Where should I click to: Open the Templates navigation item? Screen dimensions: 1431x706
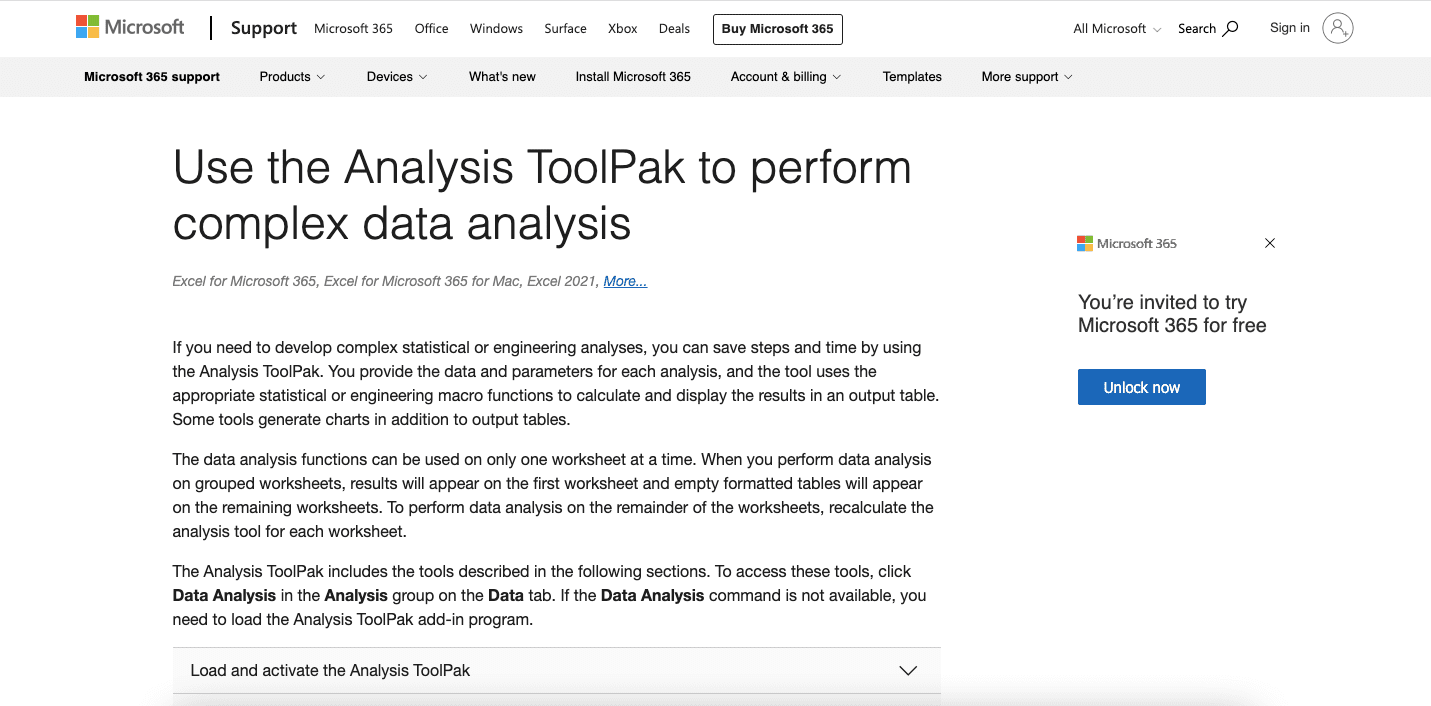coord(912,77)
